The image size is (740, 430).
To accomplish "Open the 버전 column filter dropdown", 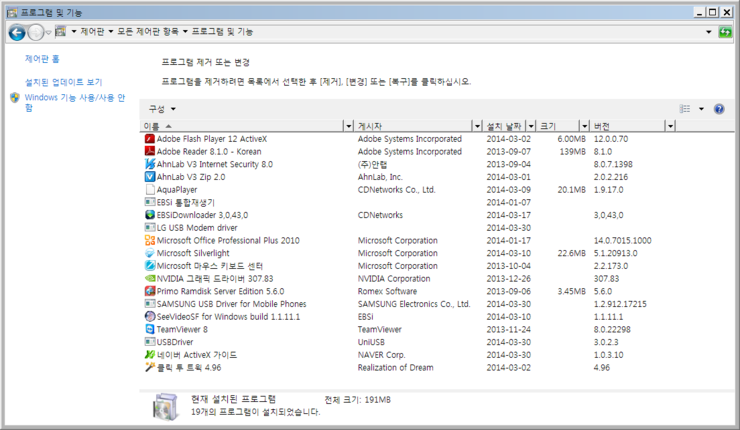I will tap(671, 126).
